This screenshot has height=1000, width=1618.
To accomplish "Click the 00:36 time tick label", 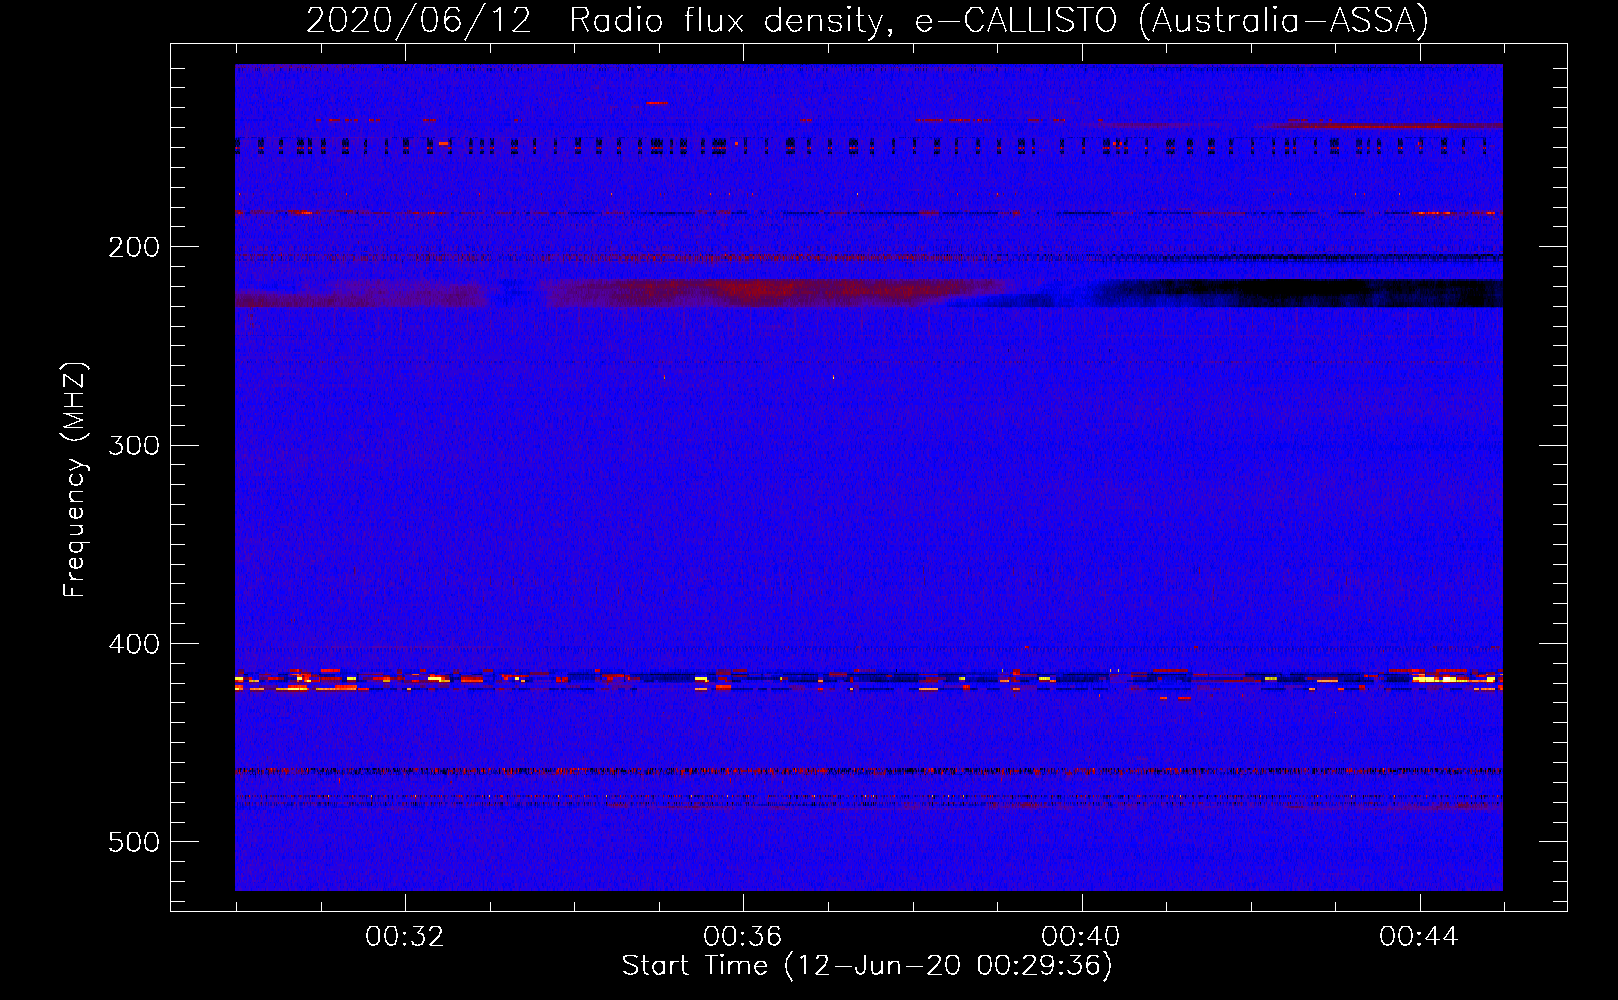I will click(x=742, y=937).
